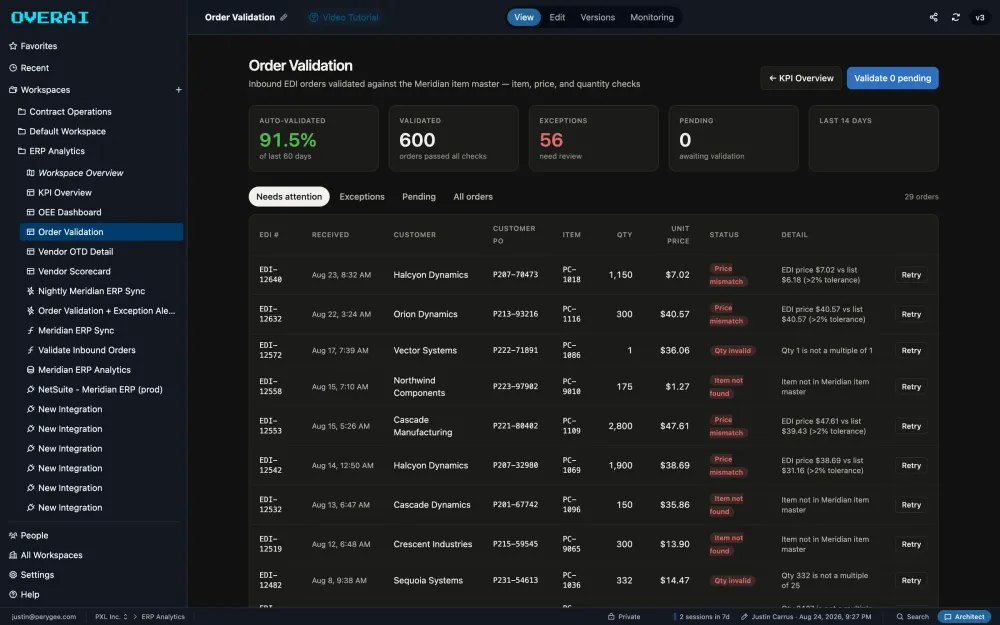Click the Customer column header
Image resolution: width=1000 pixels, height=625 pixels.
point(415,235)
